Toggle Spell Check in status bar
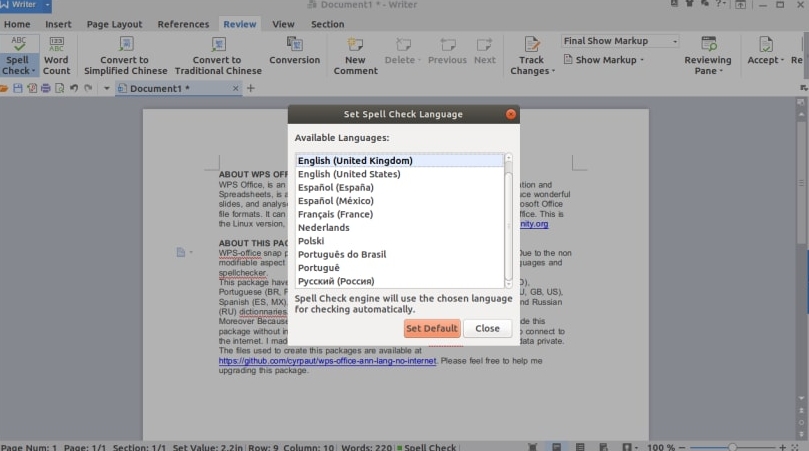The width and height of the screenshot is (809, 451). (428, 446)
